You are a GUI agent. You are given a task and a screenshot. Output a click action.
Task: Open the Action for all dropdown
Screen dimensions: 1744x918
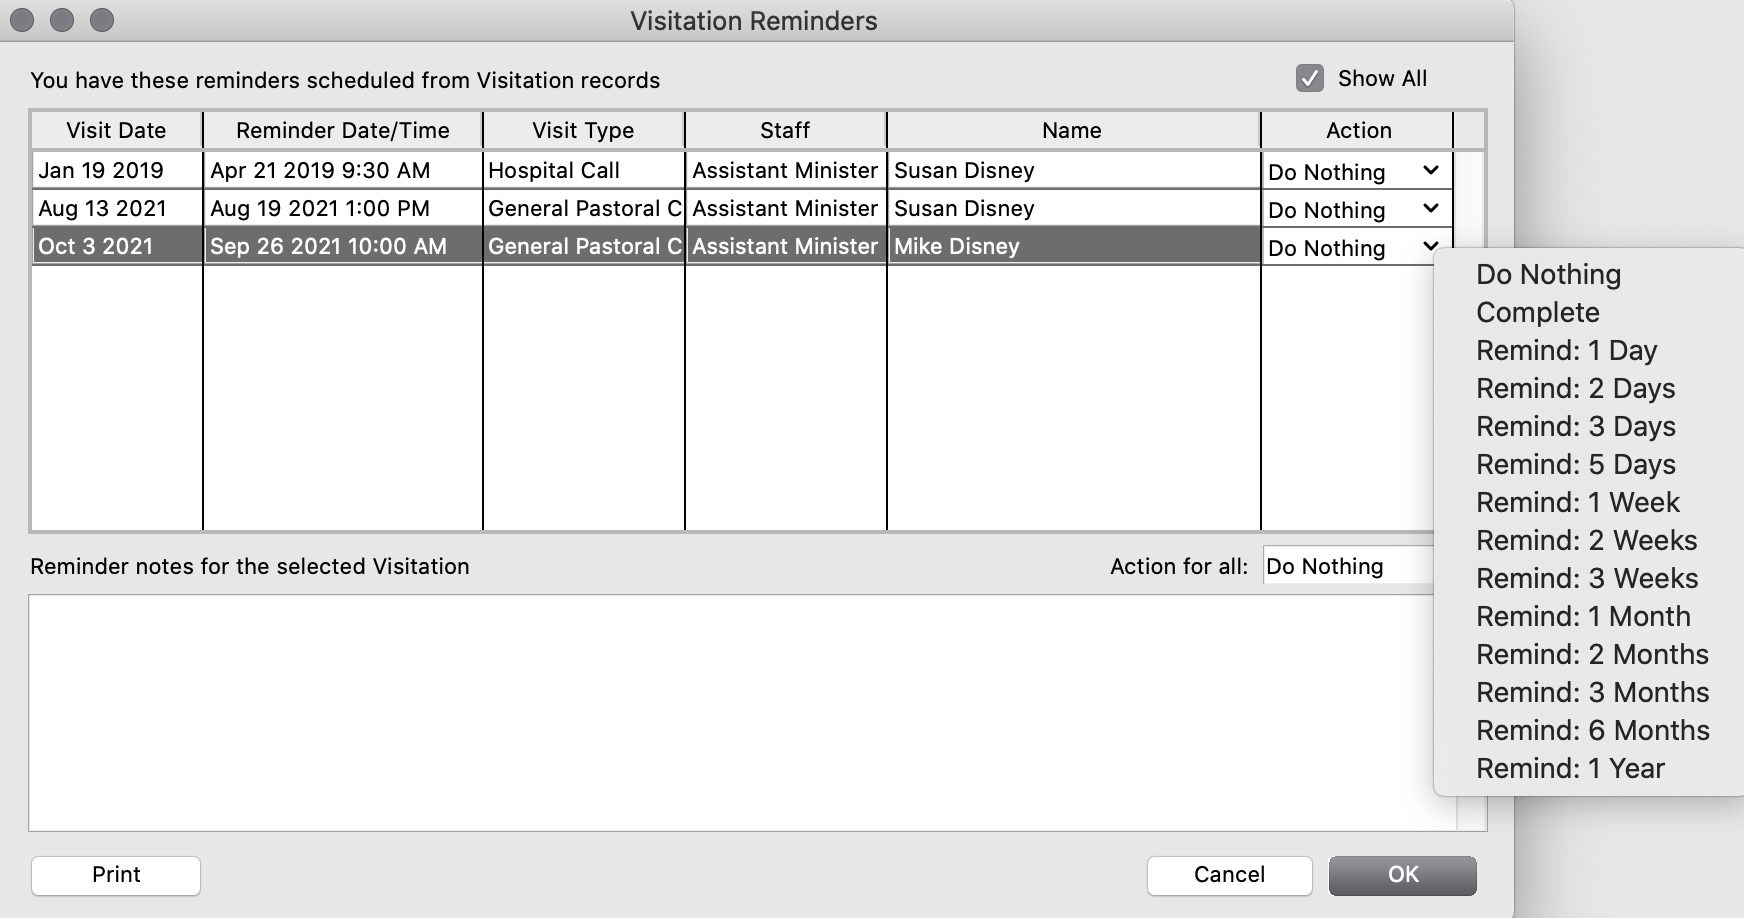click(x=1346, y=566)
